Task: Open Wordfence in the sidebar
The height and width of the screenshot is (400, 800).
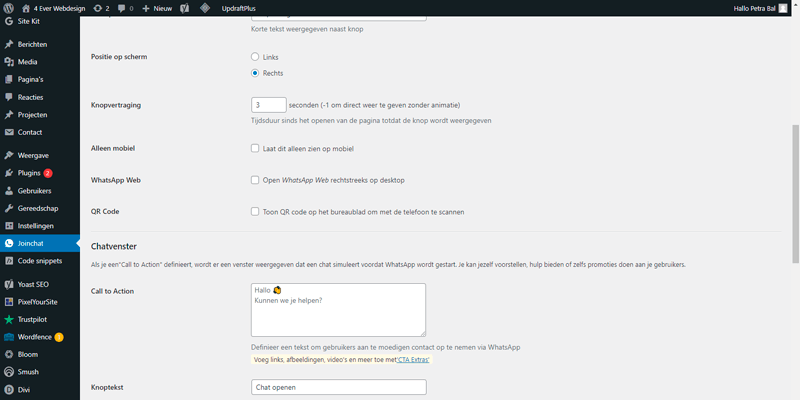Action: click(35, 337)
